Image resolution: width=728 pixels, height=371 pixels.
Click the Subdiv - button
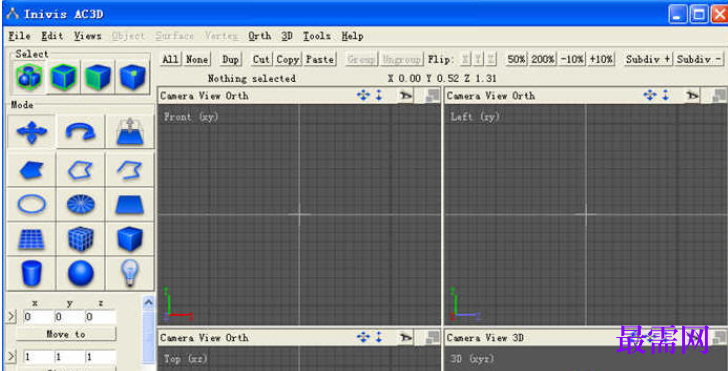(x=699, y=59)
